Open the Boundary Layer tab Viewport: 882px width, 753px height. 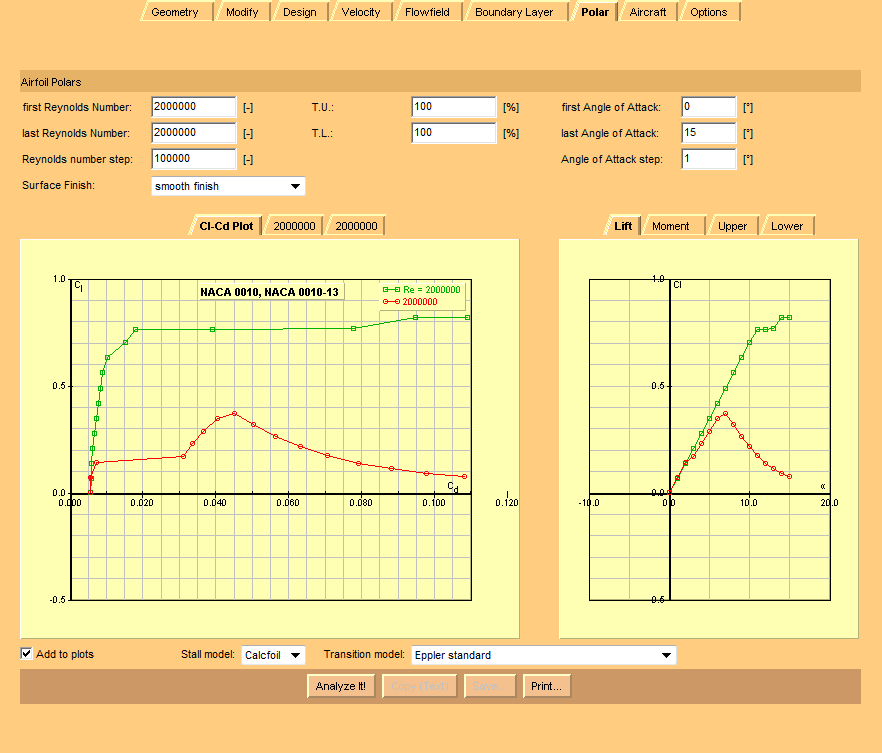[513, 12]
